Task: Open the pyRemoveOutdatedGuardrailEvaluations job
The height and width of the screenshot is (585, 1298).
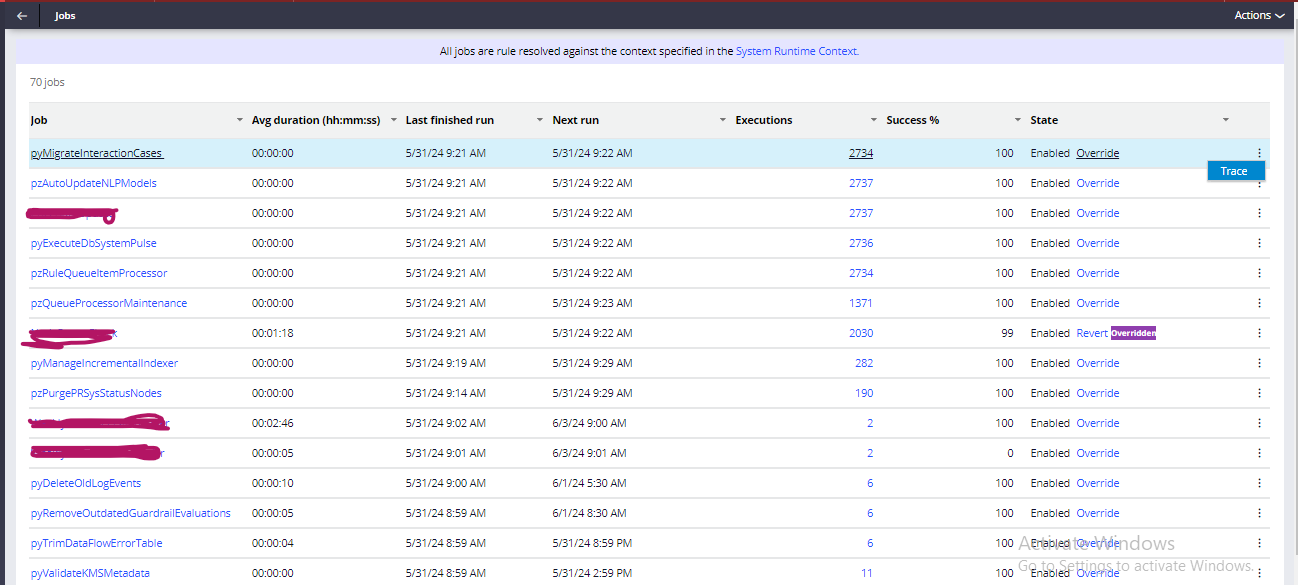Action: [130, 513]
